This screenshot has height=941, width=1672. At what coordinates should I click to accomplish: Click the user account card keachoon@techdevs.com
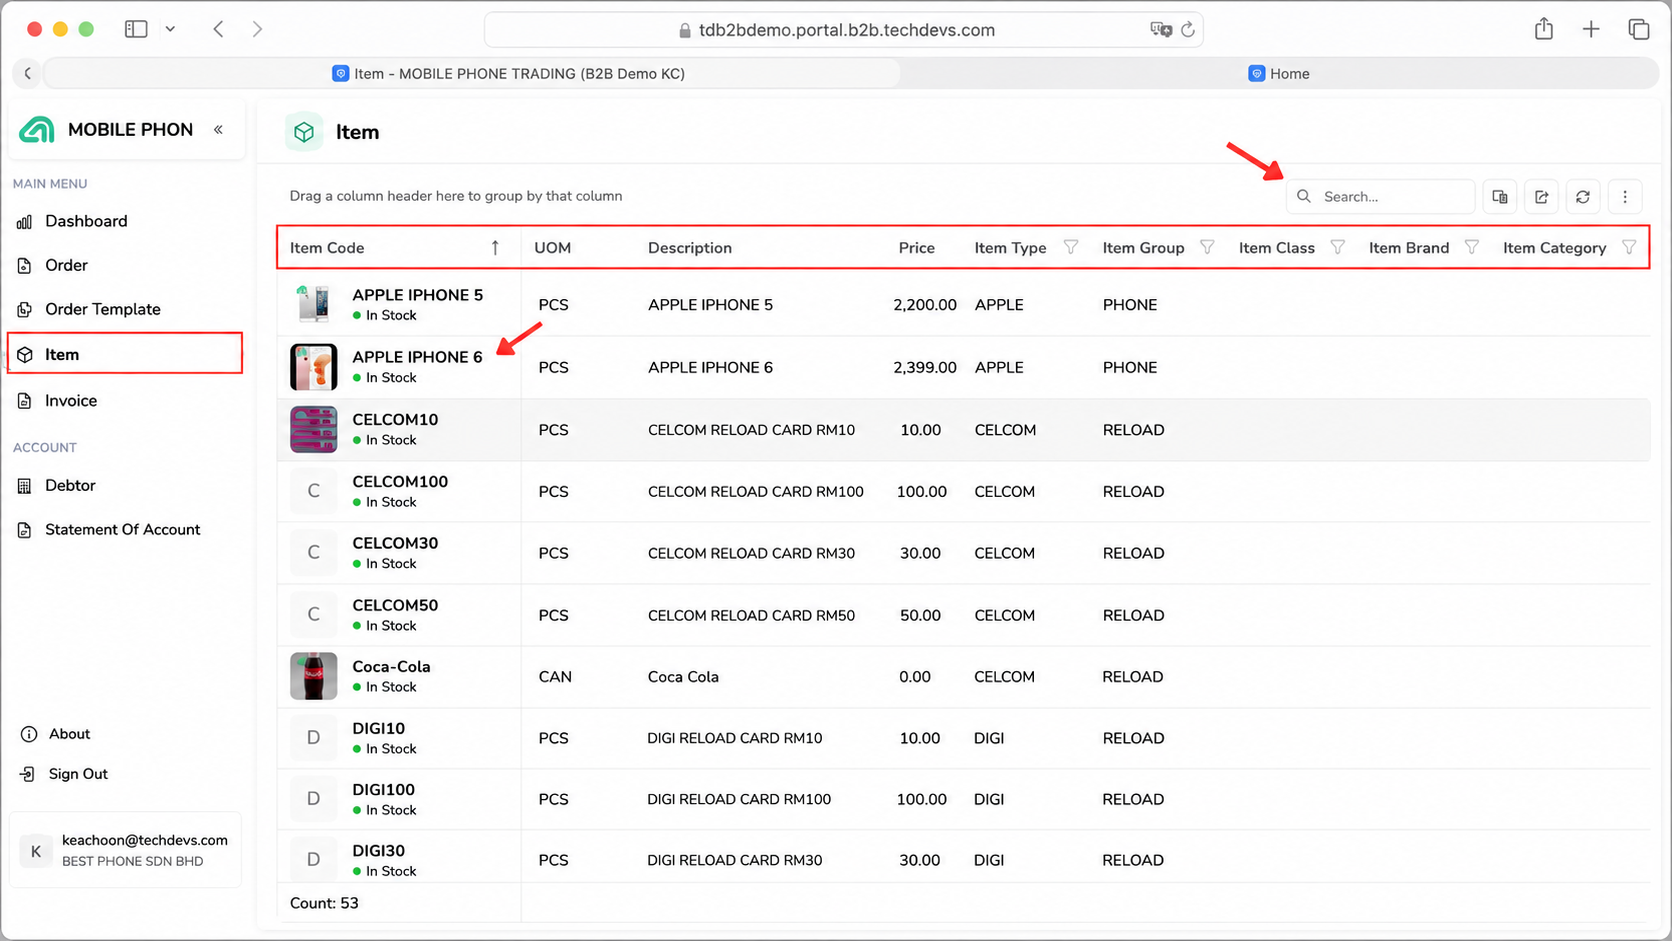pos(125,850)
